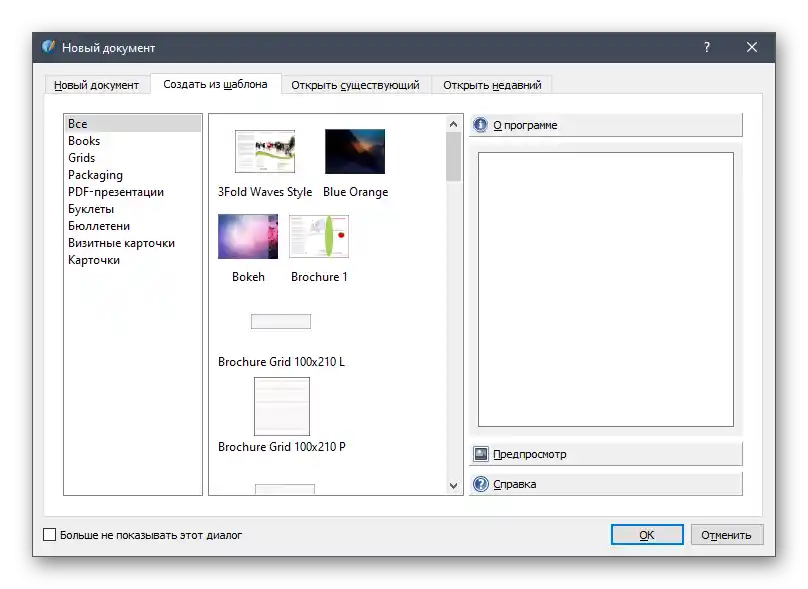The width and height of the screenshot is (808, 589).
Task: Click the empty template preview pane
Action: [605, 289]
